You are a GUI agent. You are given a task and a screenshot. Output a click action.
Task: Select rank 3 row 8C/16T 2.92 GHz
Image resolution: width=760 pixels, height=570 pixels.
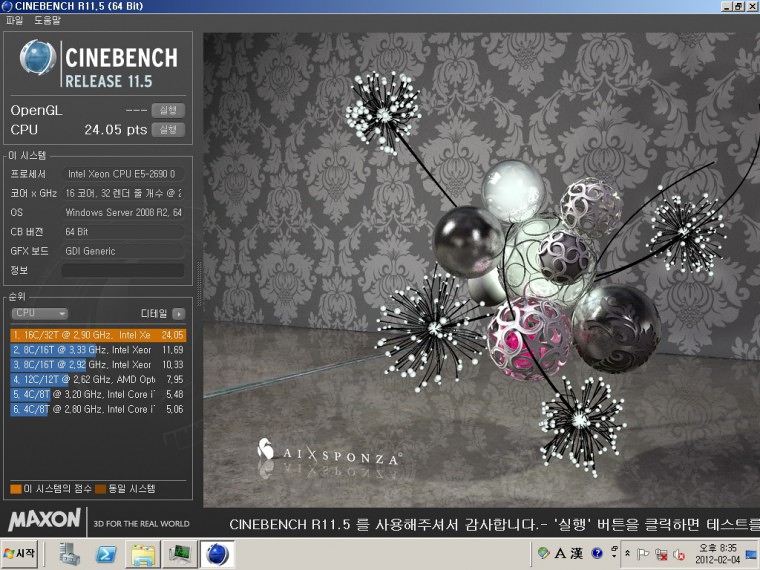point(98,364)
